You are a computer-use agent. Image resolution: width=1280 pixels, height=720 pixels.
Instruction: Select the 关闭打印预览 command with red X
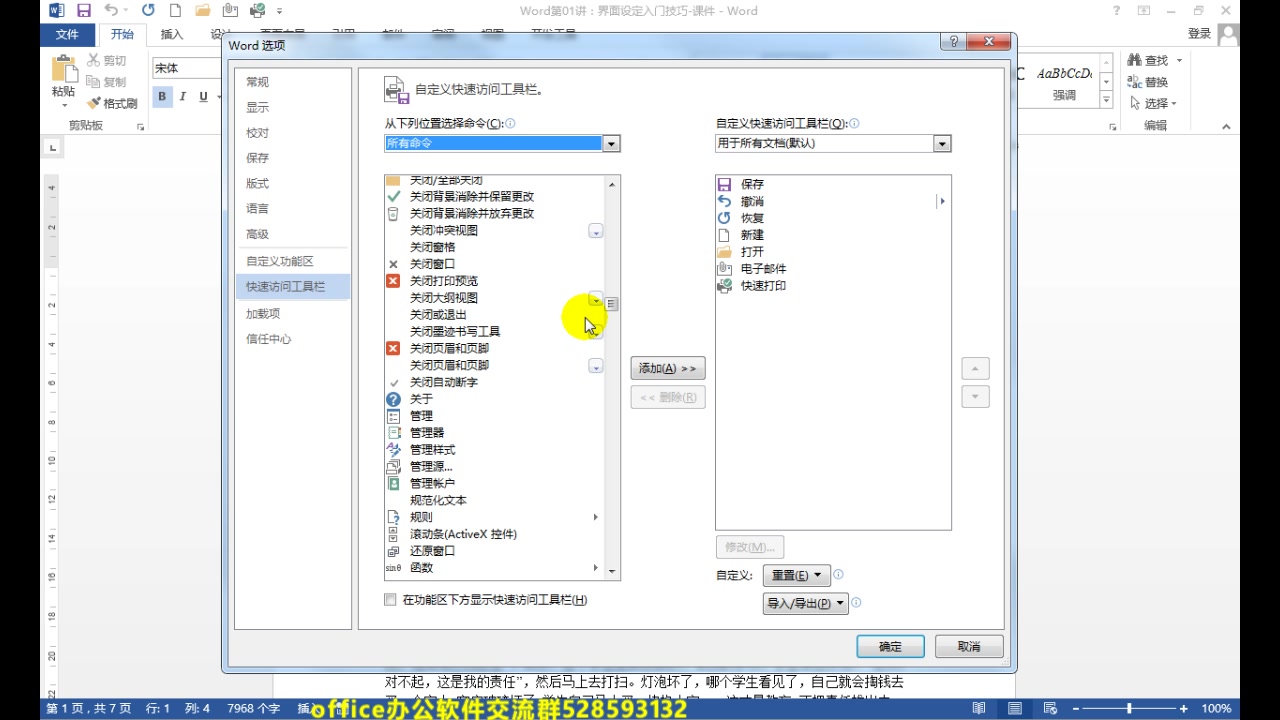pyautogui.click(x=494, y=281)
